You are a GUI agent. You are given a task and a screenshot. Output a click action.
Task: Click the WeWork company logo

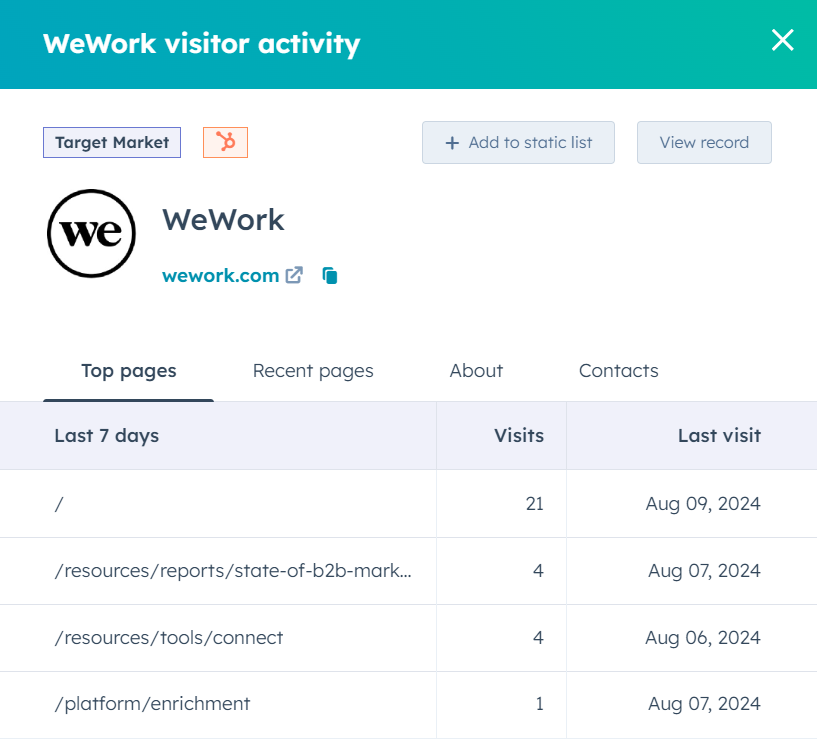point(91,233)
